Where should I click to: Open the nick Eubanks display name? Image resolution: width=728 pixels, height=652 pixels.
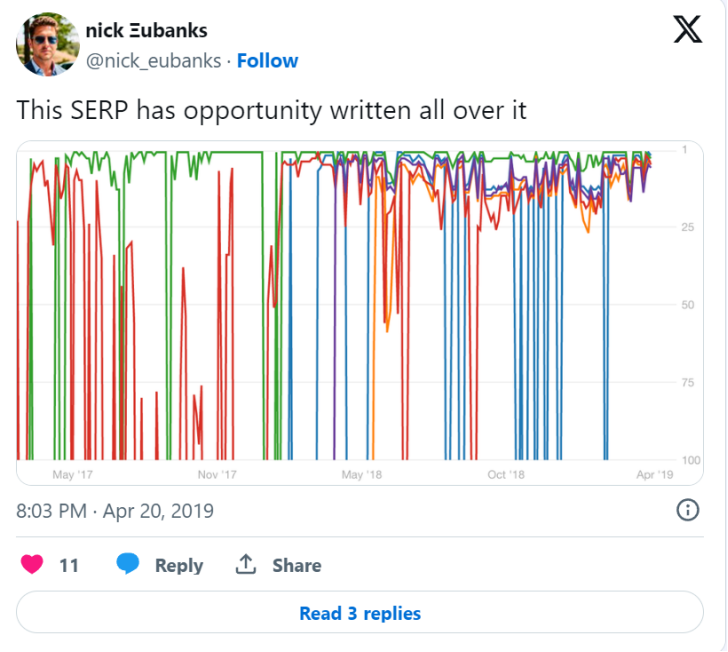coord(147,31)
